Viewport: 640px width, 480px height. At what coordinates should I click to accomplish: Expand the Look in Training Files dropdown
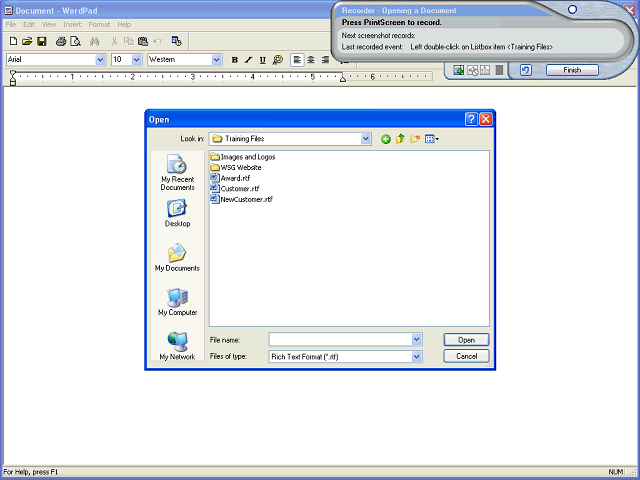(366, 139)
